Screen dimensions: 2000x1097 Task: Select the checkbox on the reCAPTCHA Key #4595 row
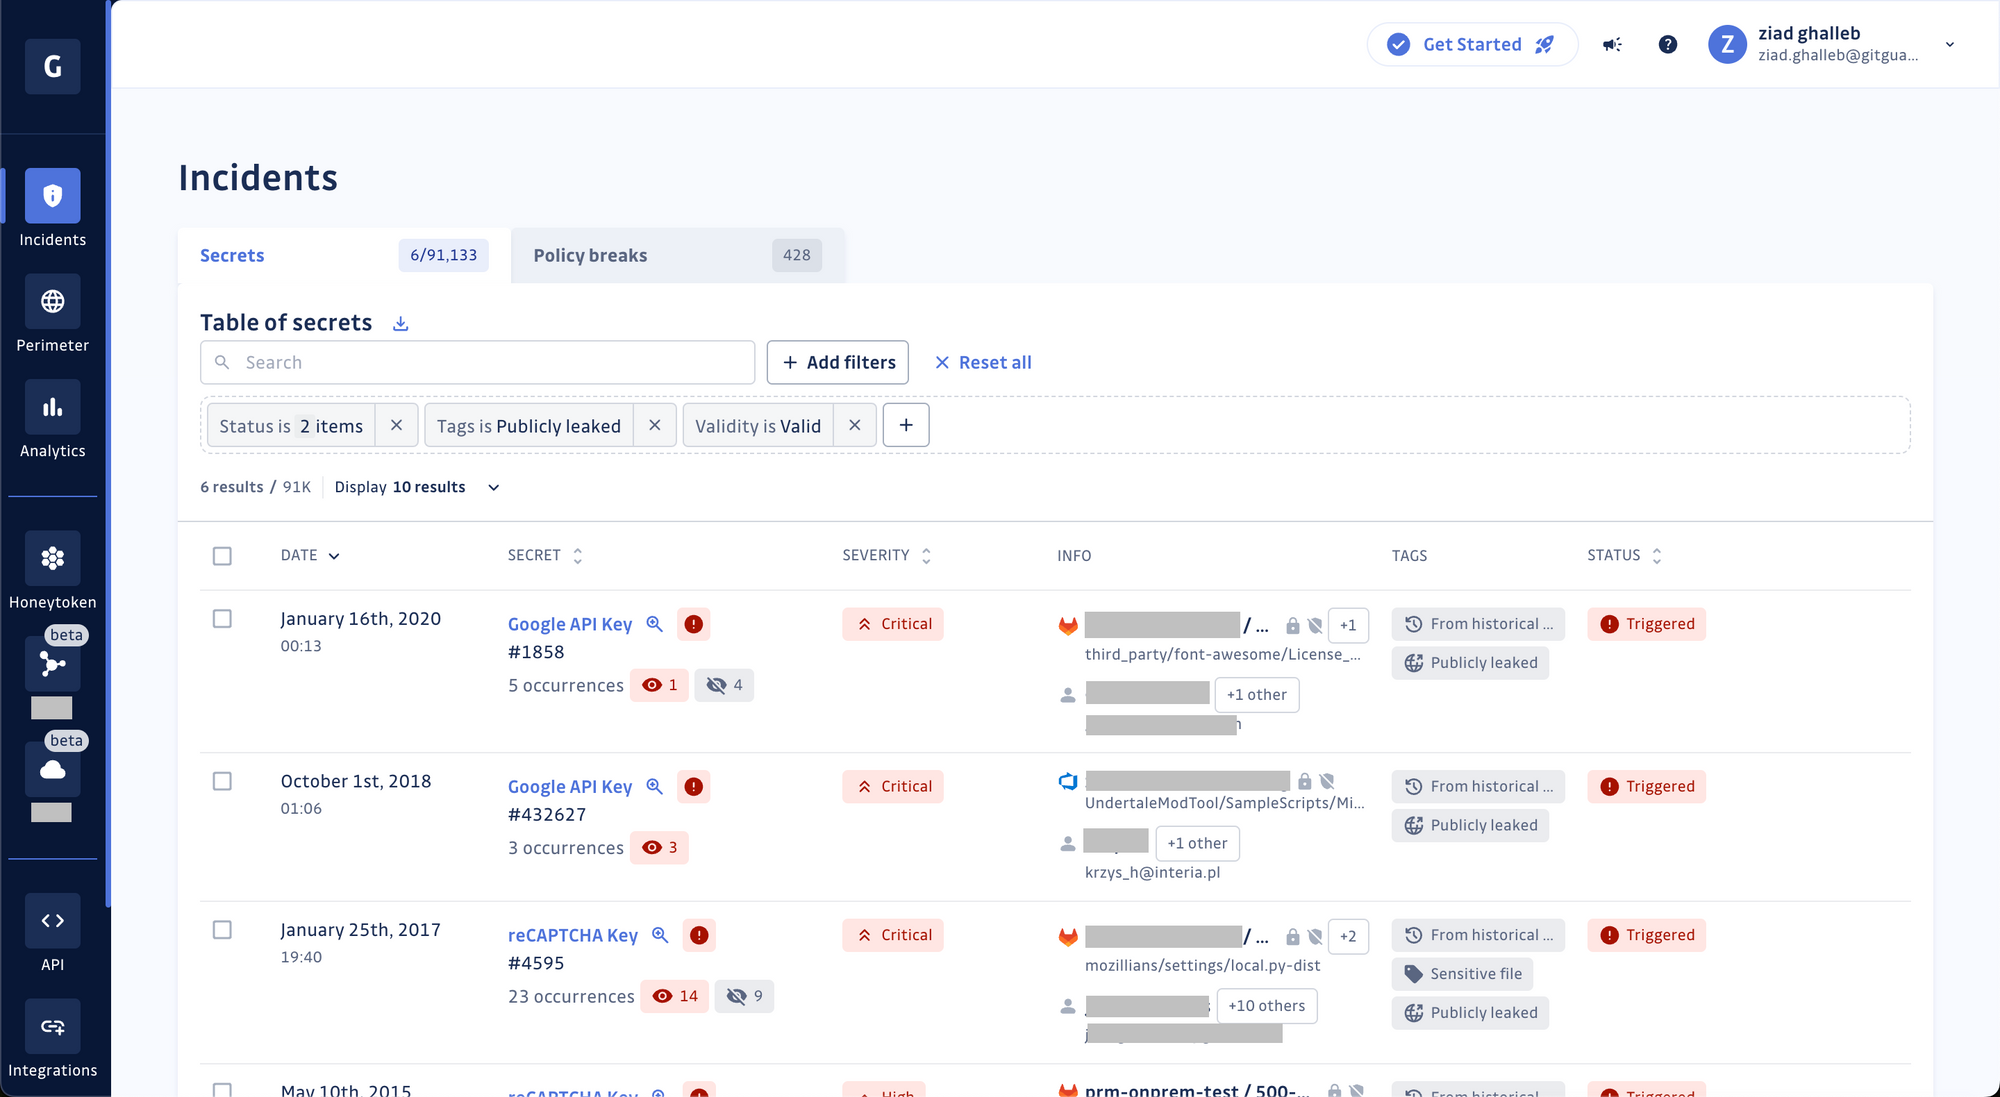pos(222,930)
